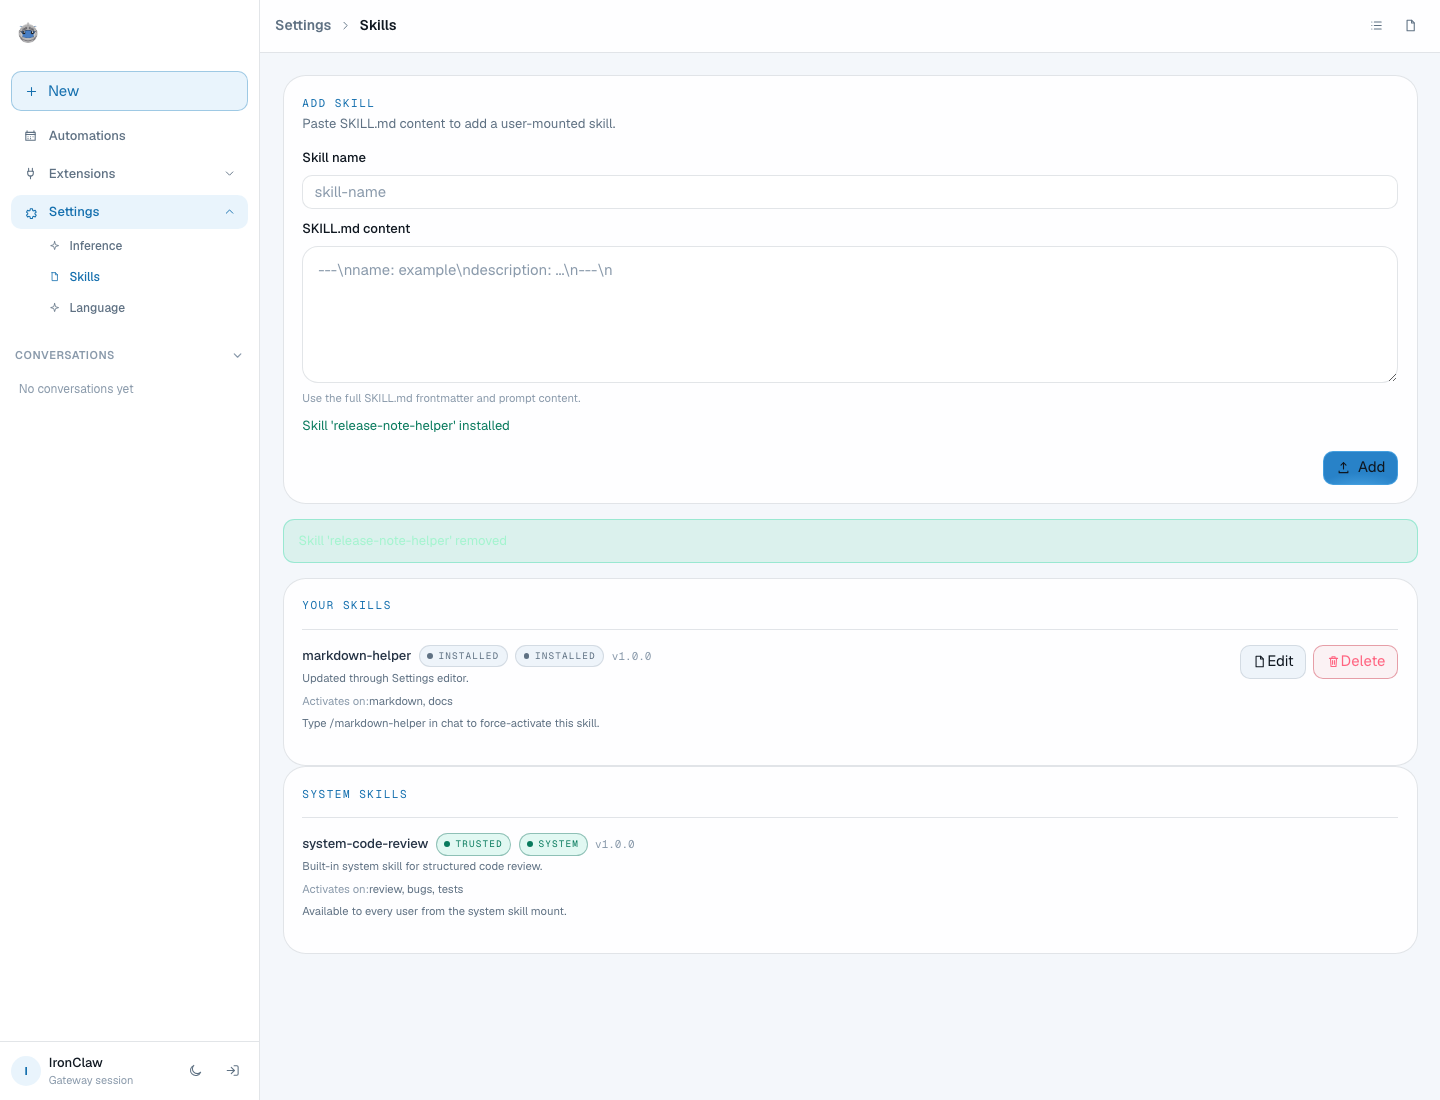Click the 'No conversations yet' text
The height and width of the screenshot is (1100, 1440).
point(76,389)
